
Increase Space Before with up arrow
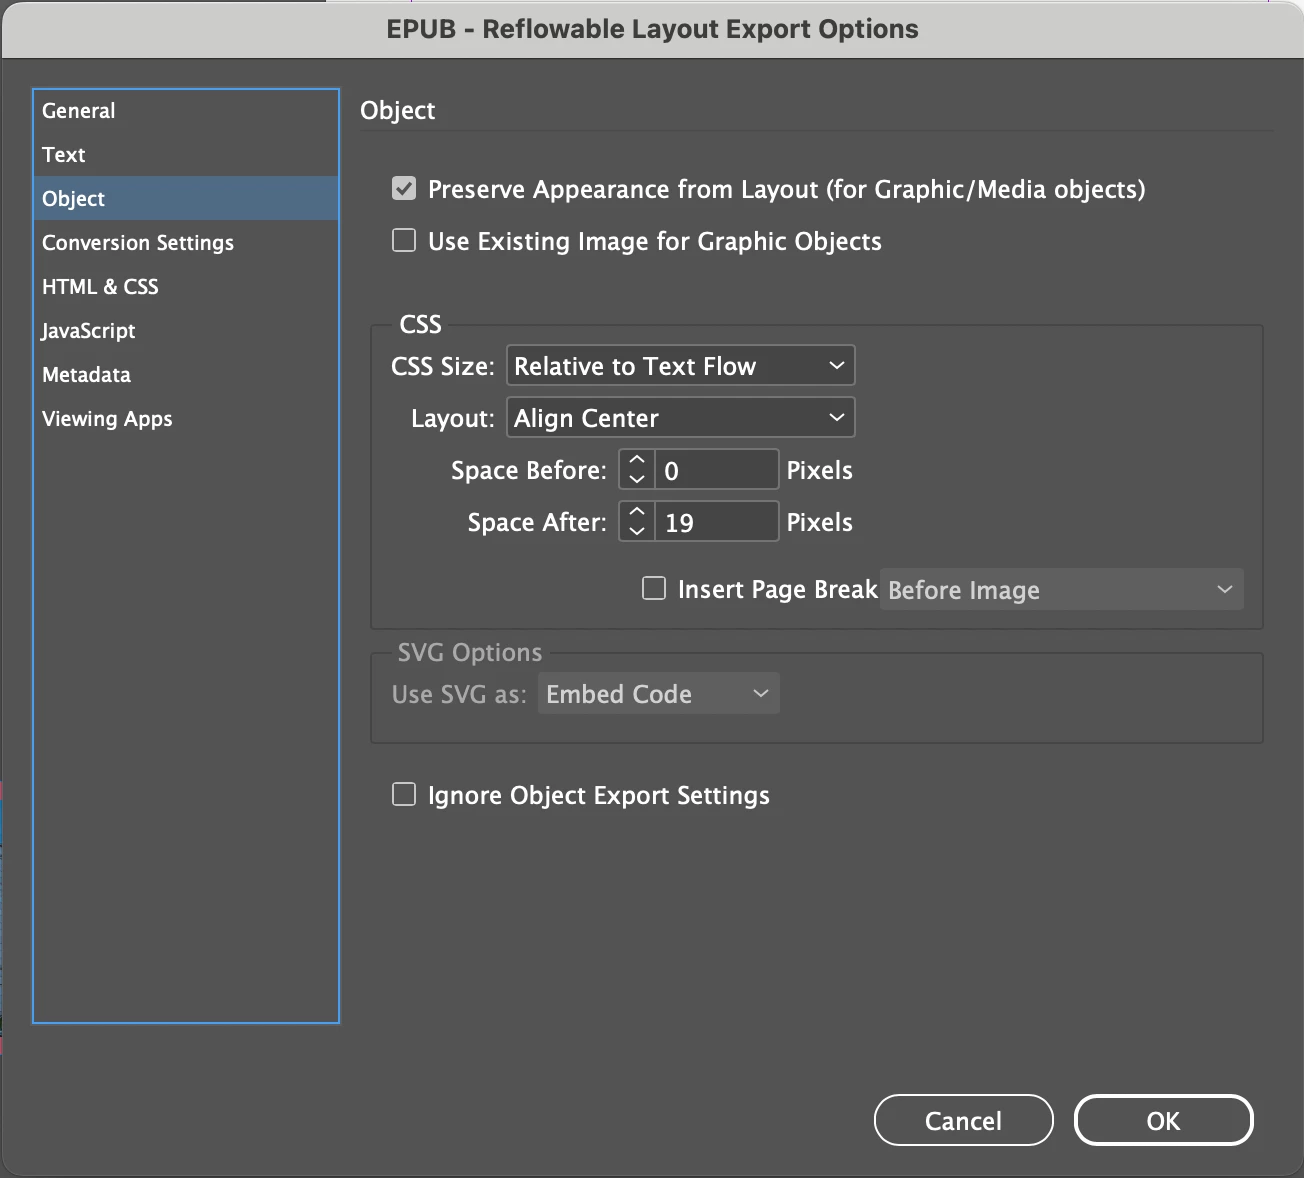tap(637, 460)
